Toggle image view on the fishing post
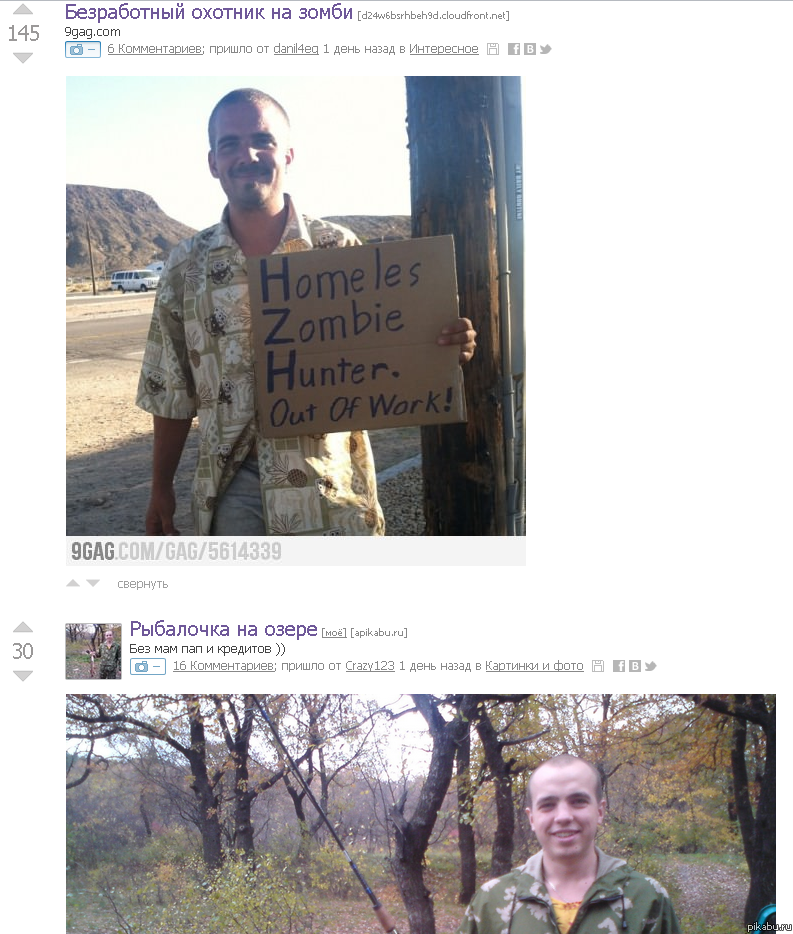This screenshot has width=793, height=934. tap(148, 667)
